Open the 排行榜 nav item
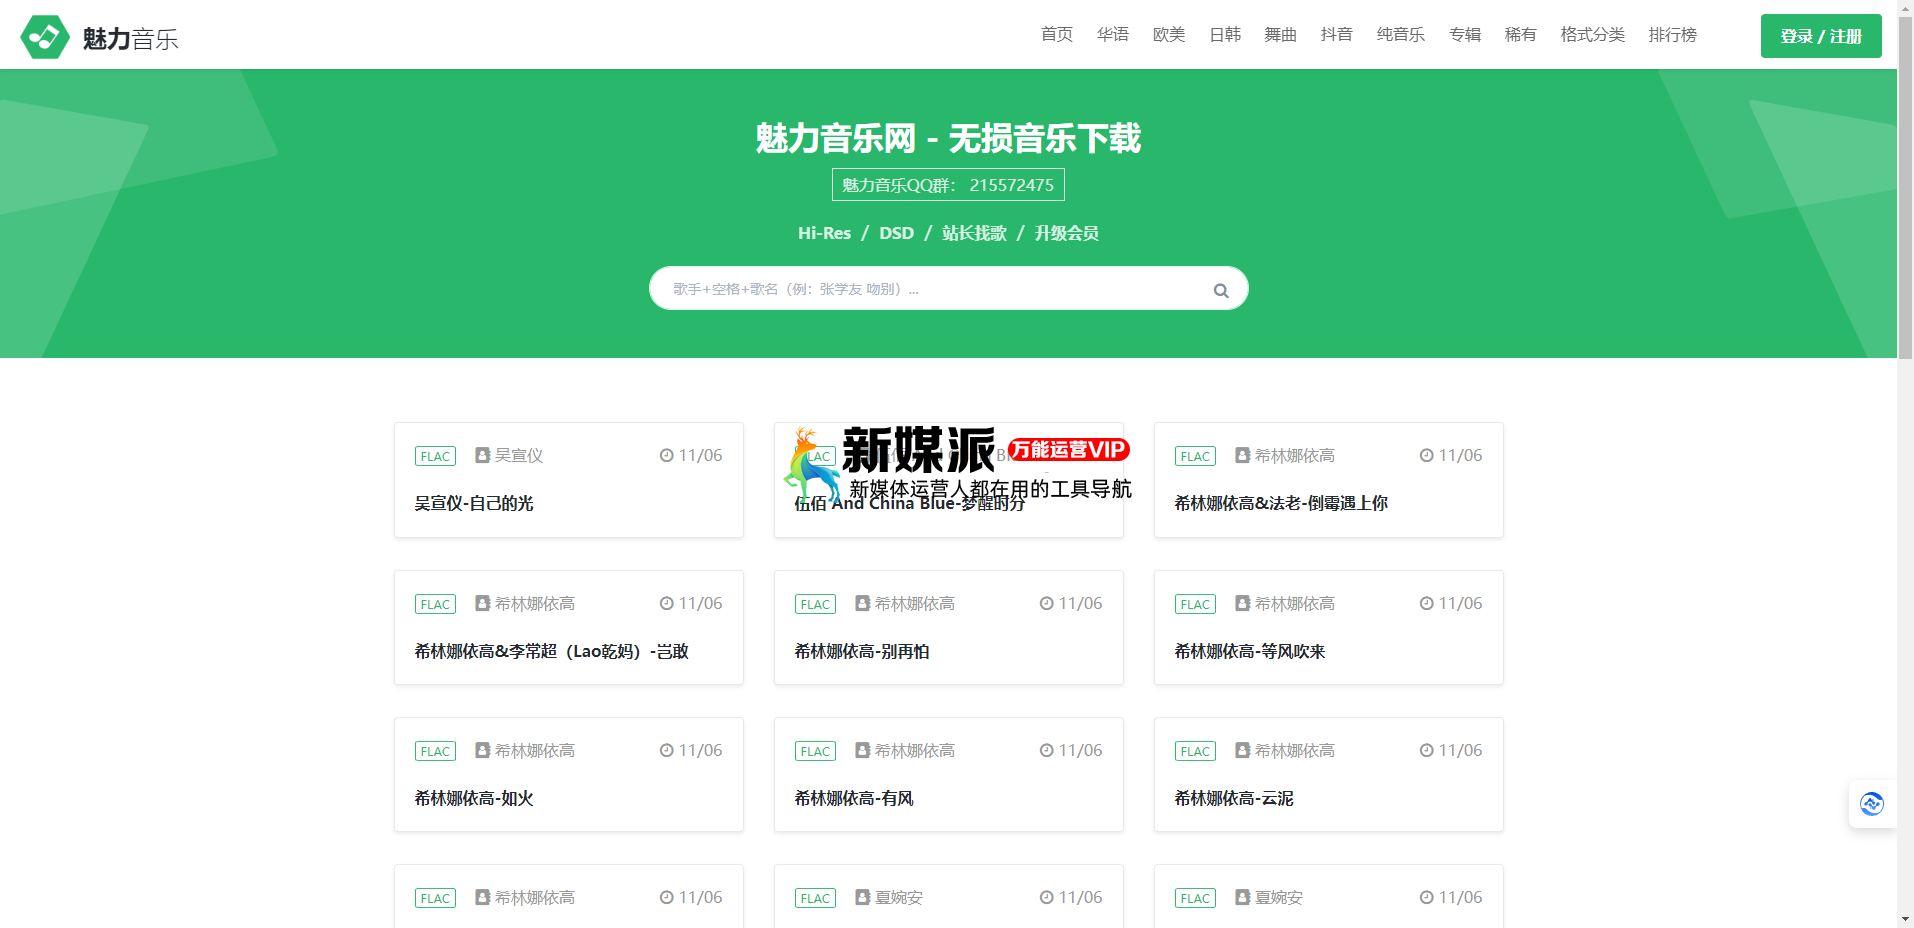The width and height of the screenshot is (1914, 928). (x=1672, y=35)
